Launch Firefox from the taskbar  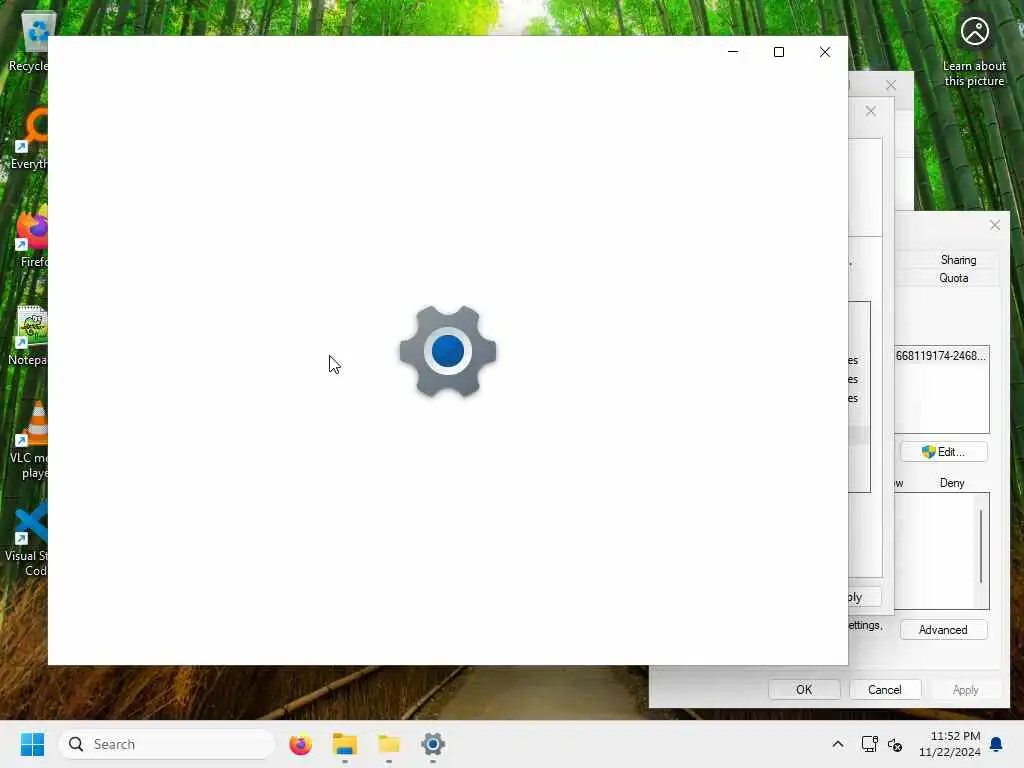point(300,744)
